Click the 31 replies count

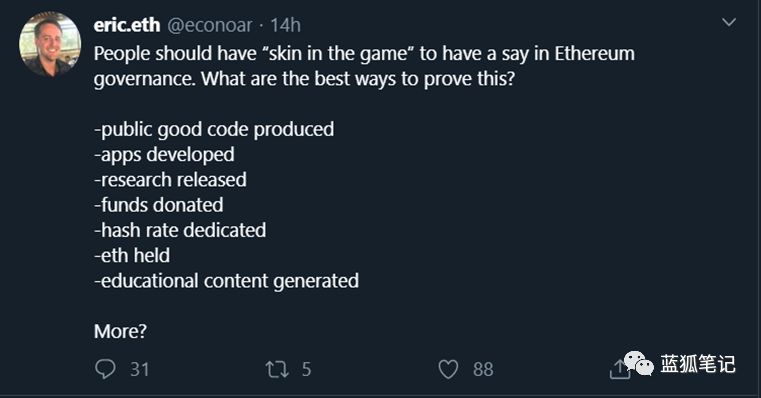point(139,369)
